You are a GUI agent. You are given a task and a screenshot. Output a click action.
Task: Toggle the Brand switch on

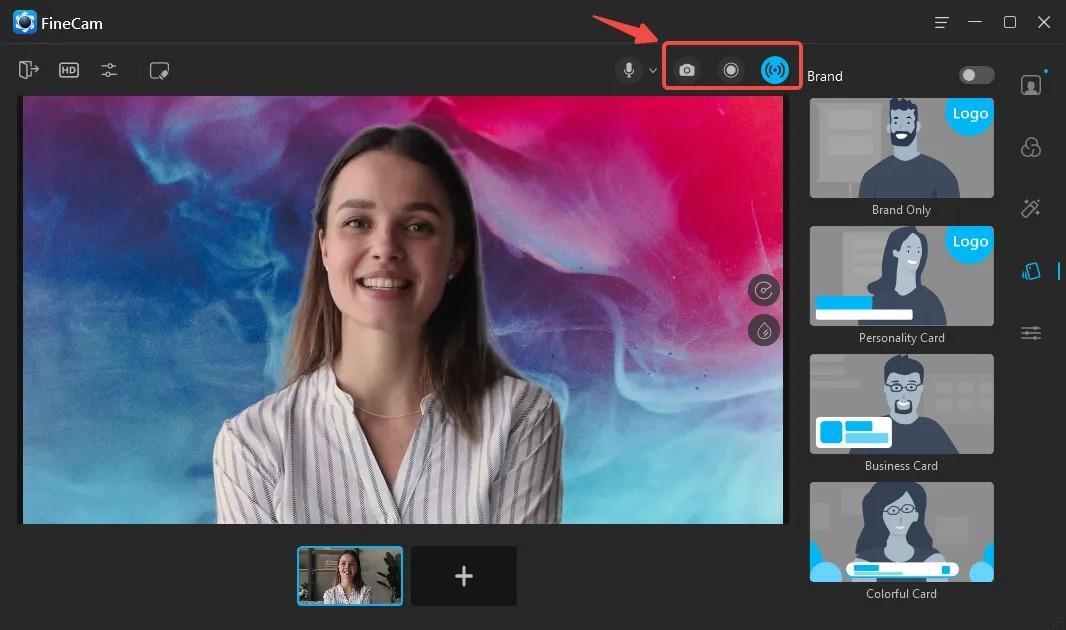click(x=976, y=75)
